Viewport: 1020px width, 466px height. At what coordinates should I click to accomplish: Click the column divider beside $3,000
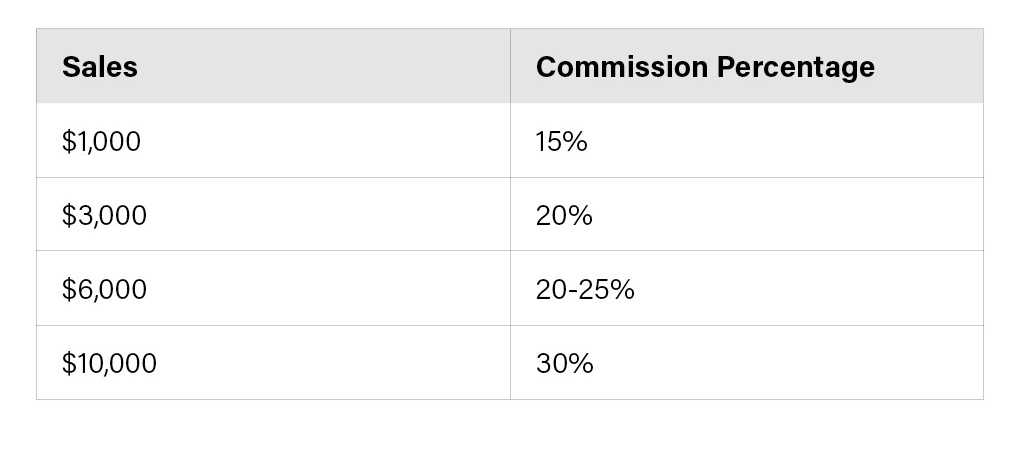tap(510, 215)
